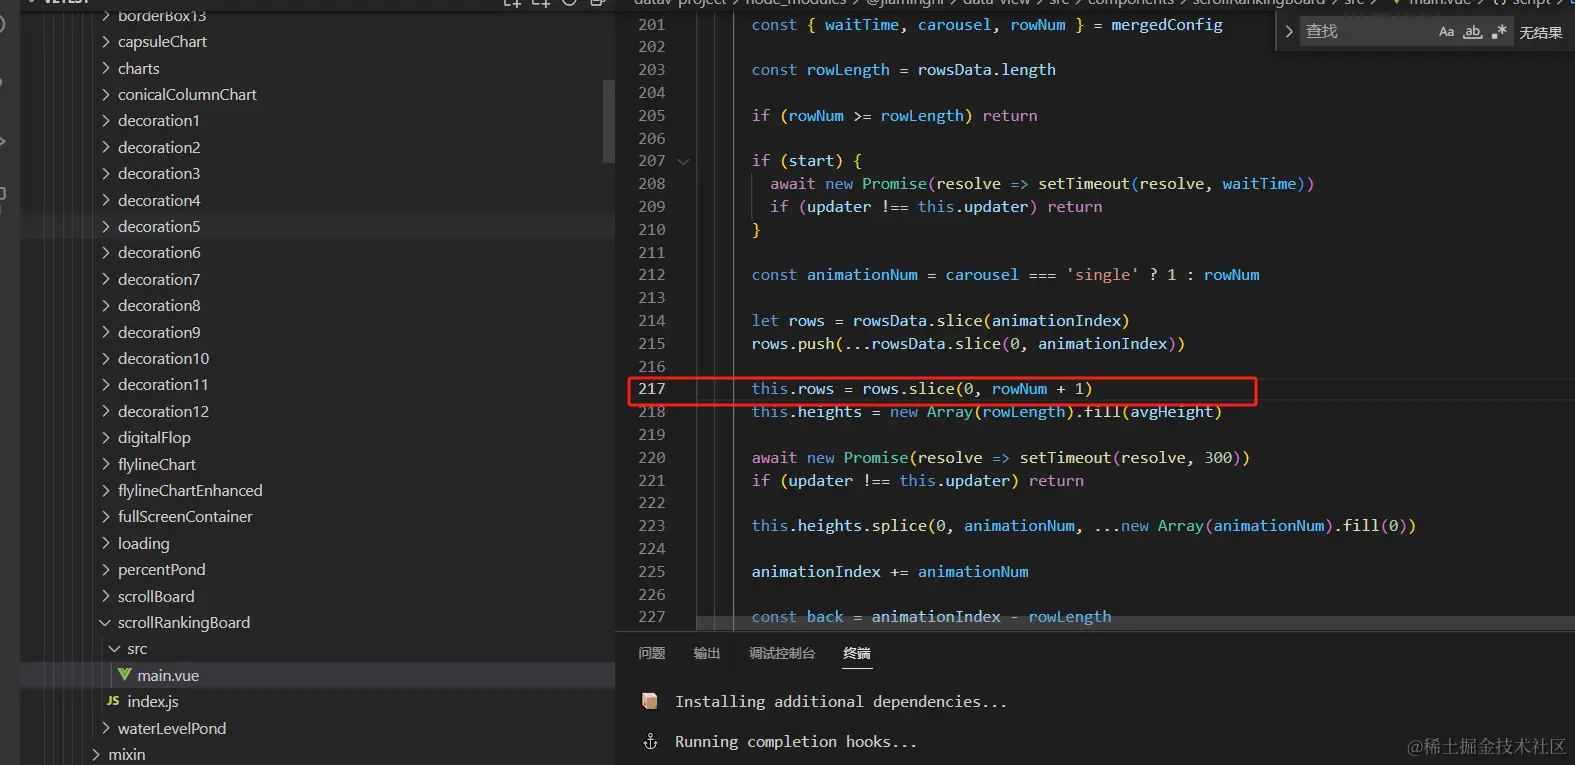Click 'this.heights.splice' on line 223
1575x765 pixels.
click(x=839, y=526)
